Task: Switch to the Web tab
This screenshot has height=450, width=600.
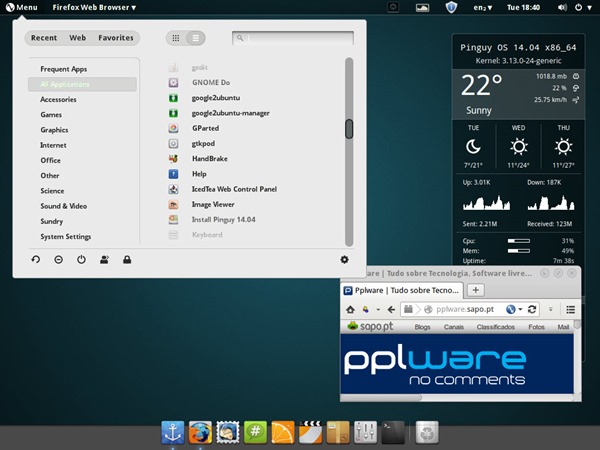Action: pos(78,38)
